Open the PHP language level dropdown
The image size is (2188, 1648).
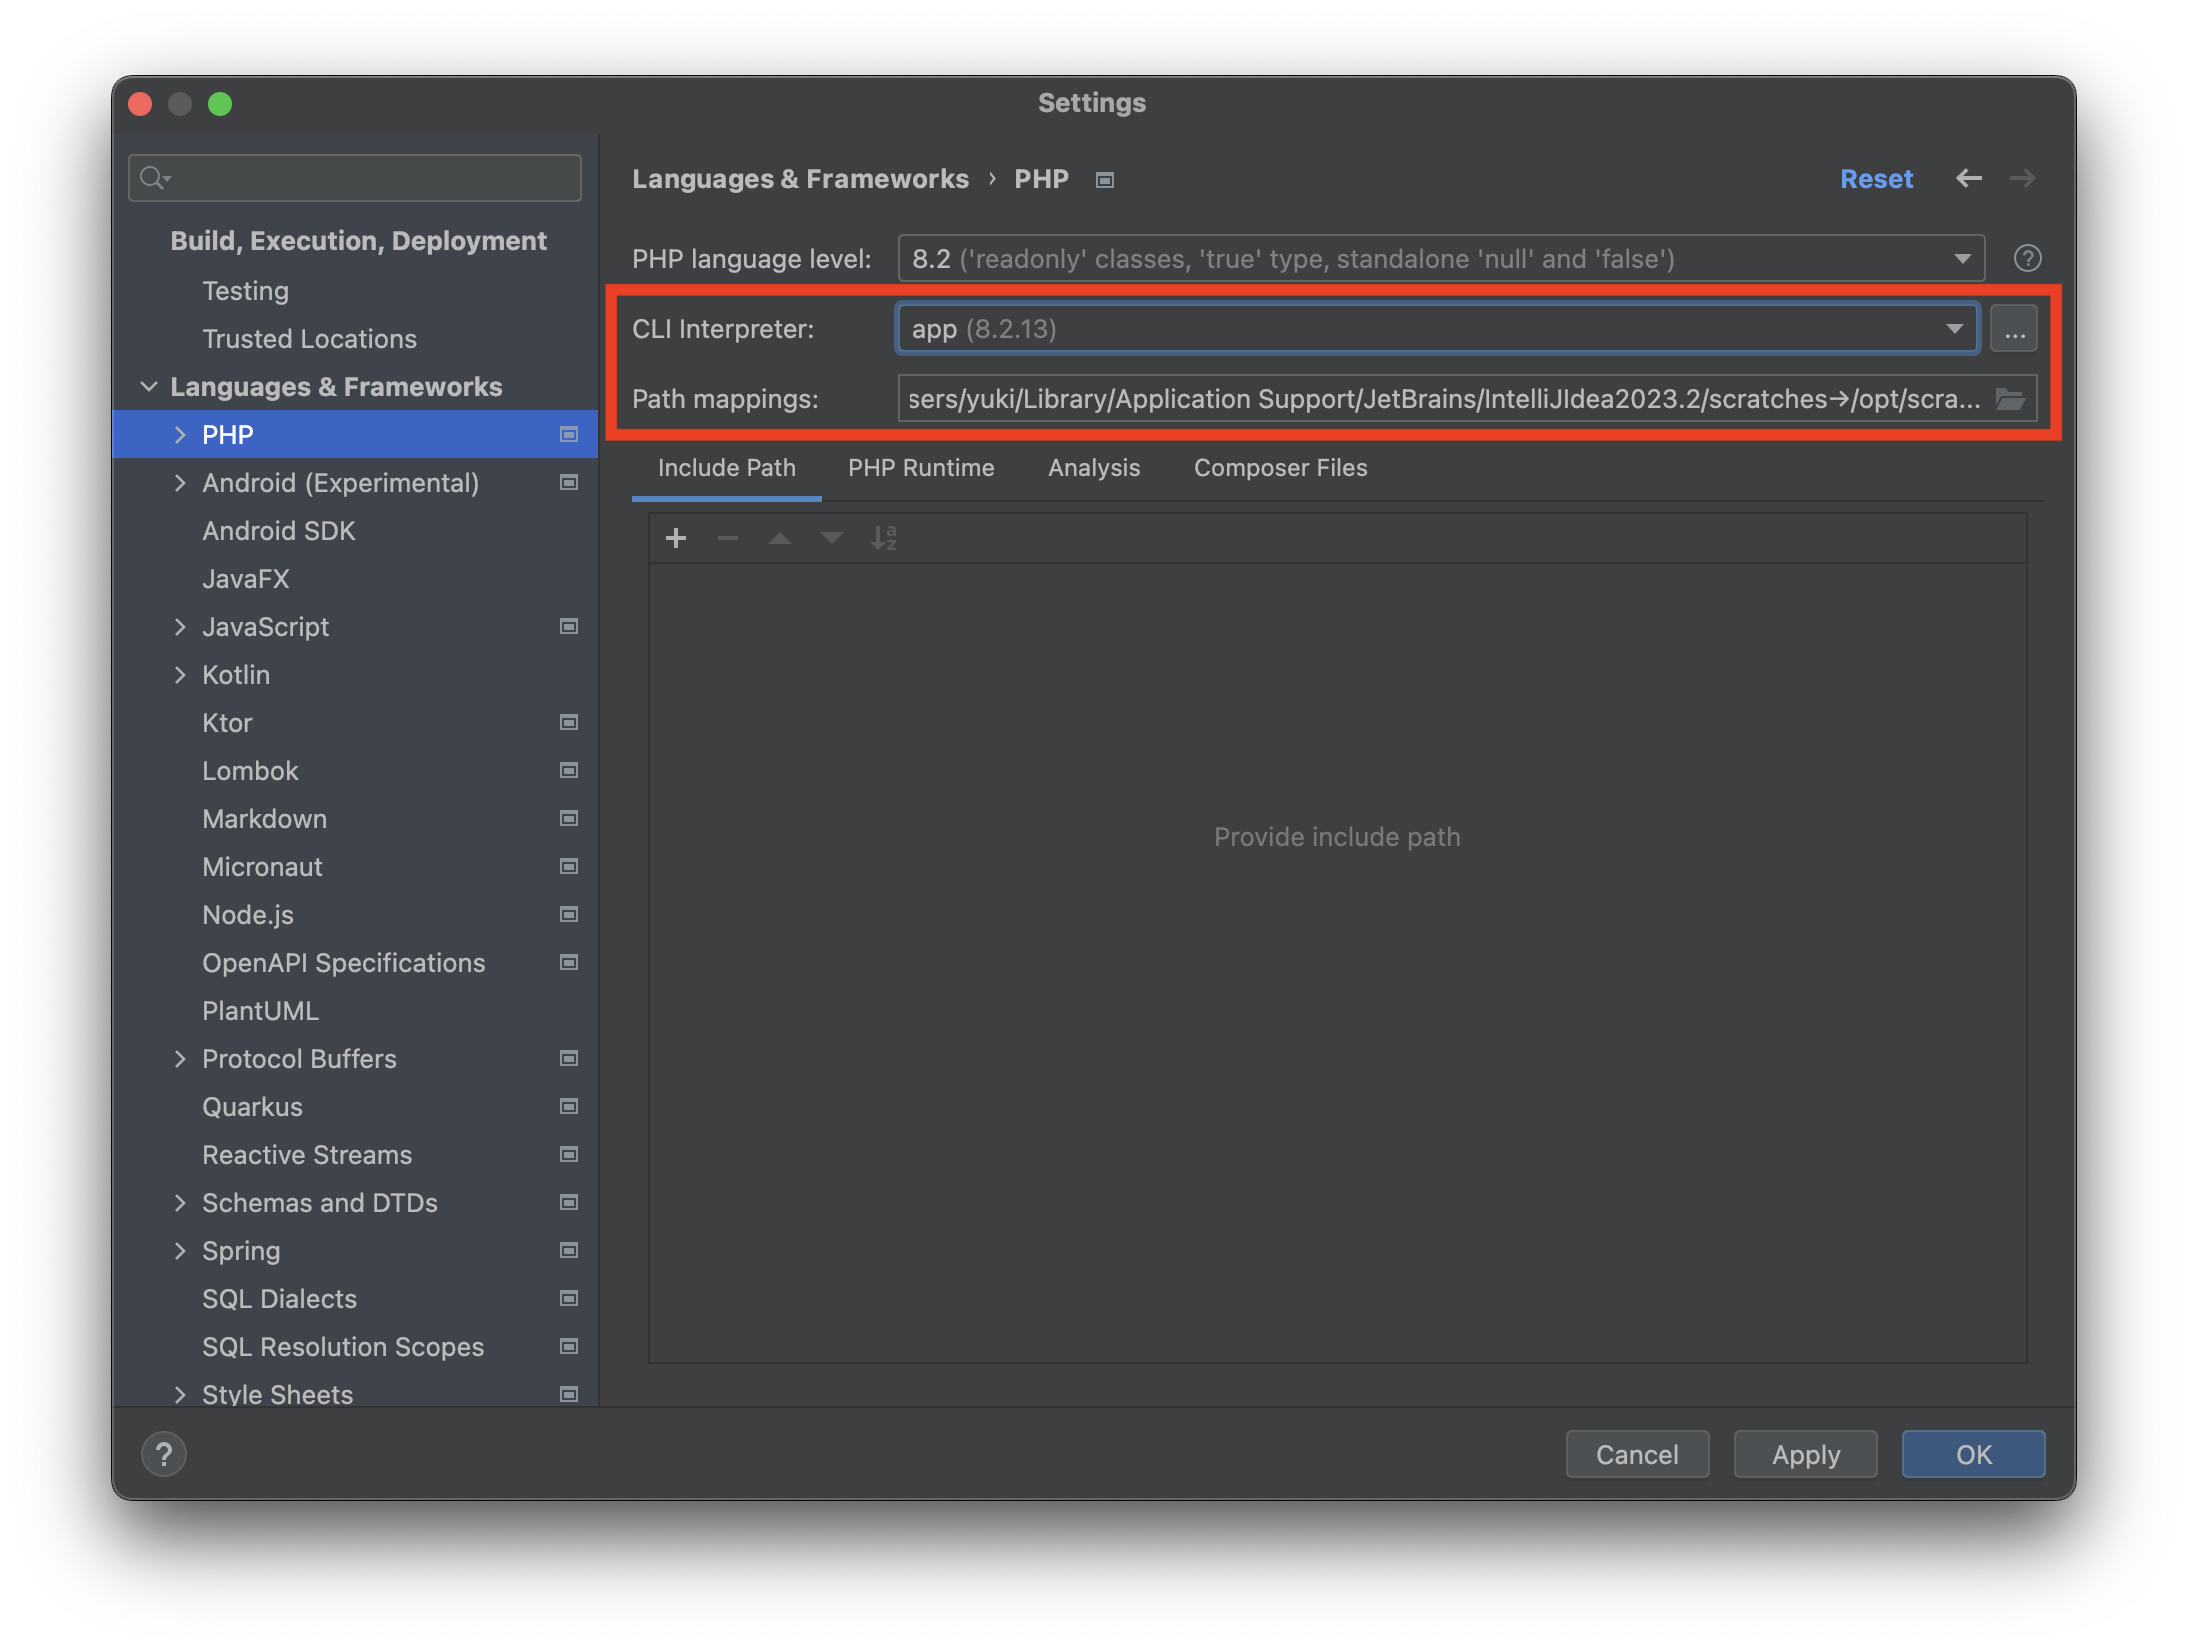1440,259
